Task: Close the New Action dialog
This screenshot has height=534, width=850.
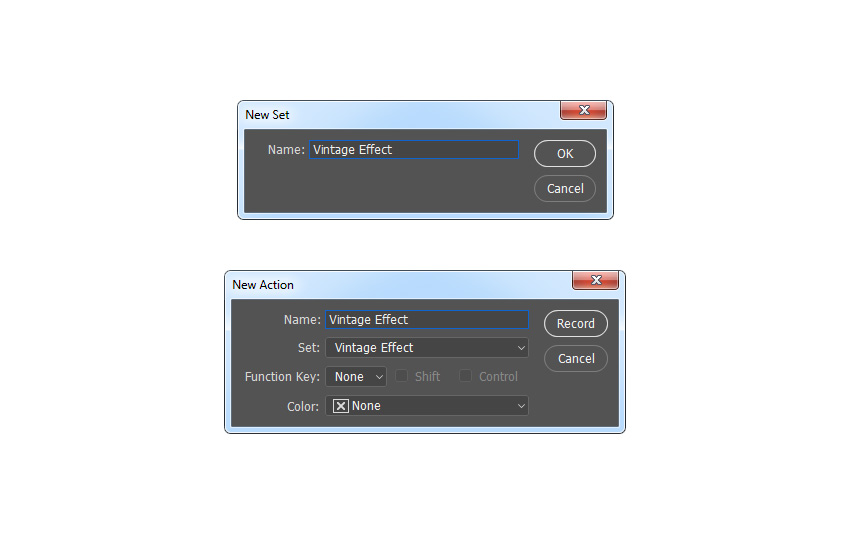Action: point(596,280)
